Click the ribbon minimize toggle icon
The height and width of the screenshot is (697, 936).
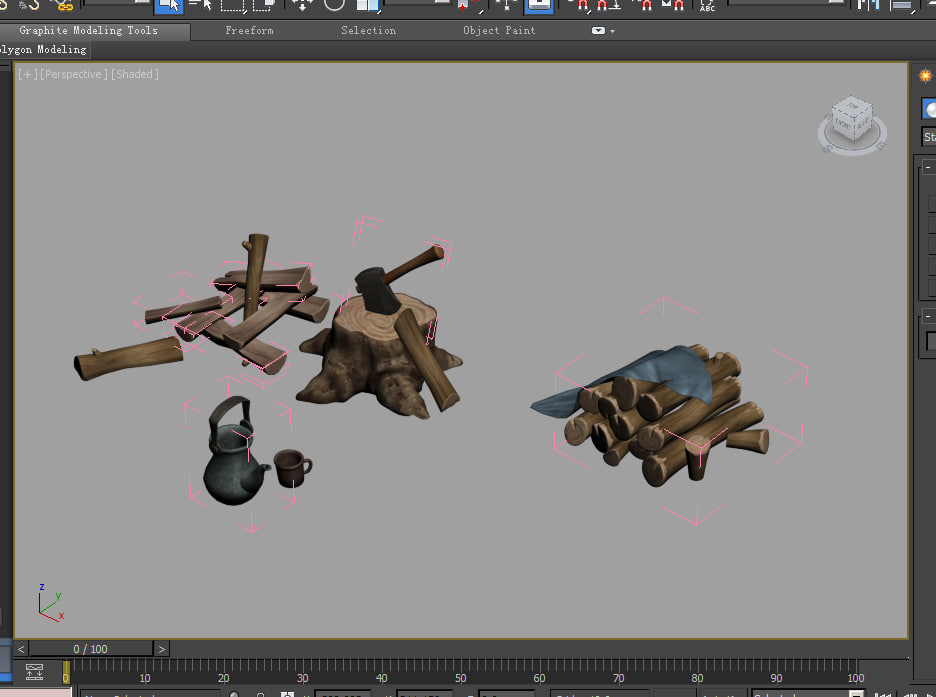point(598,30)
